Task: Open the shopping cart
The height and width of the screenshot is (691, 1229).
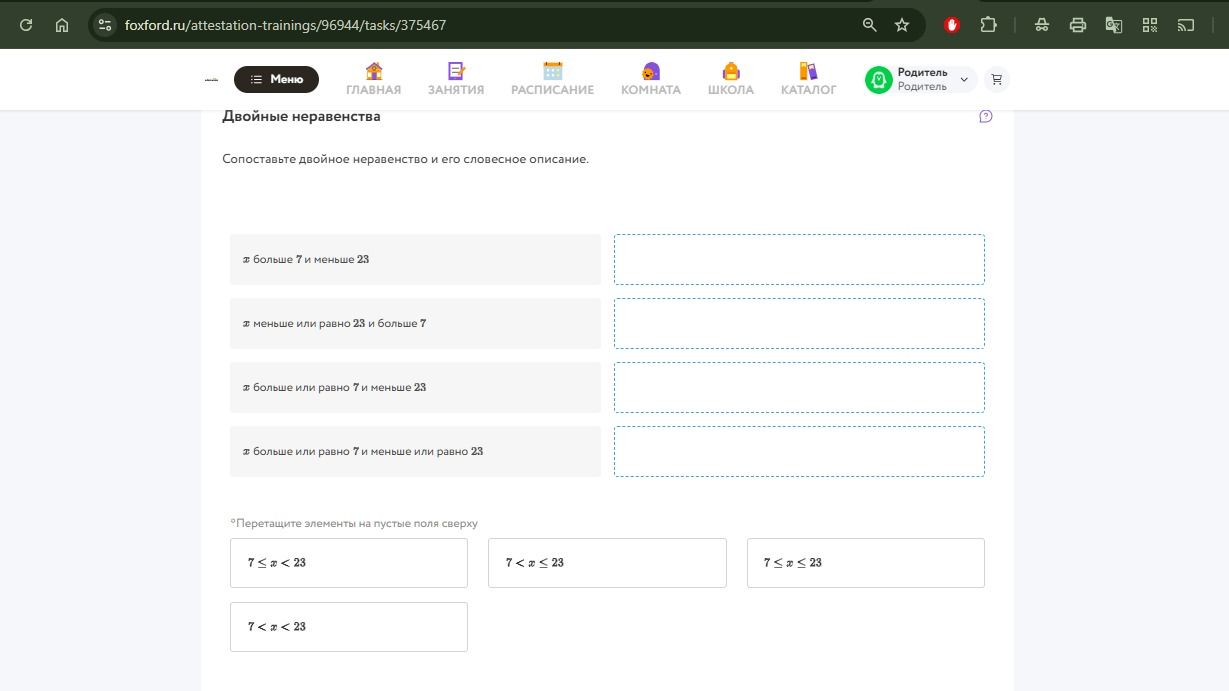Action: pos(996,79)
